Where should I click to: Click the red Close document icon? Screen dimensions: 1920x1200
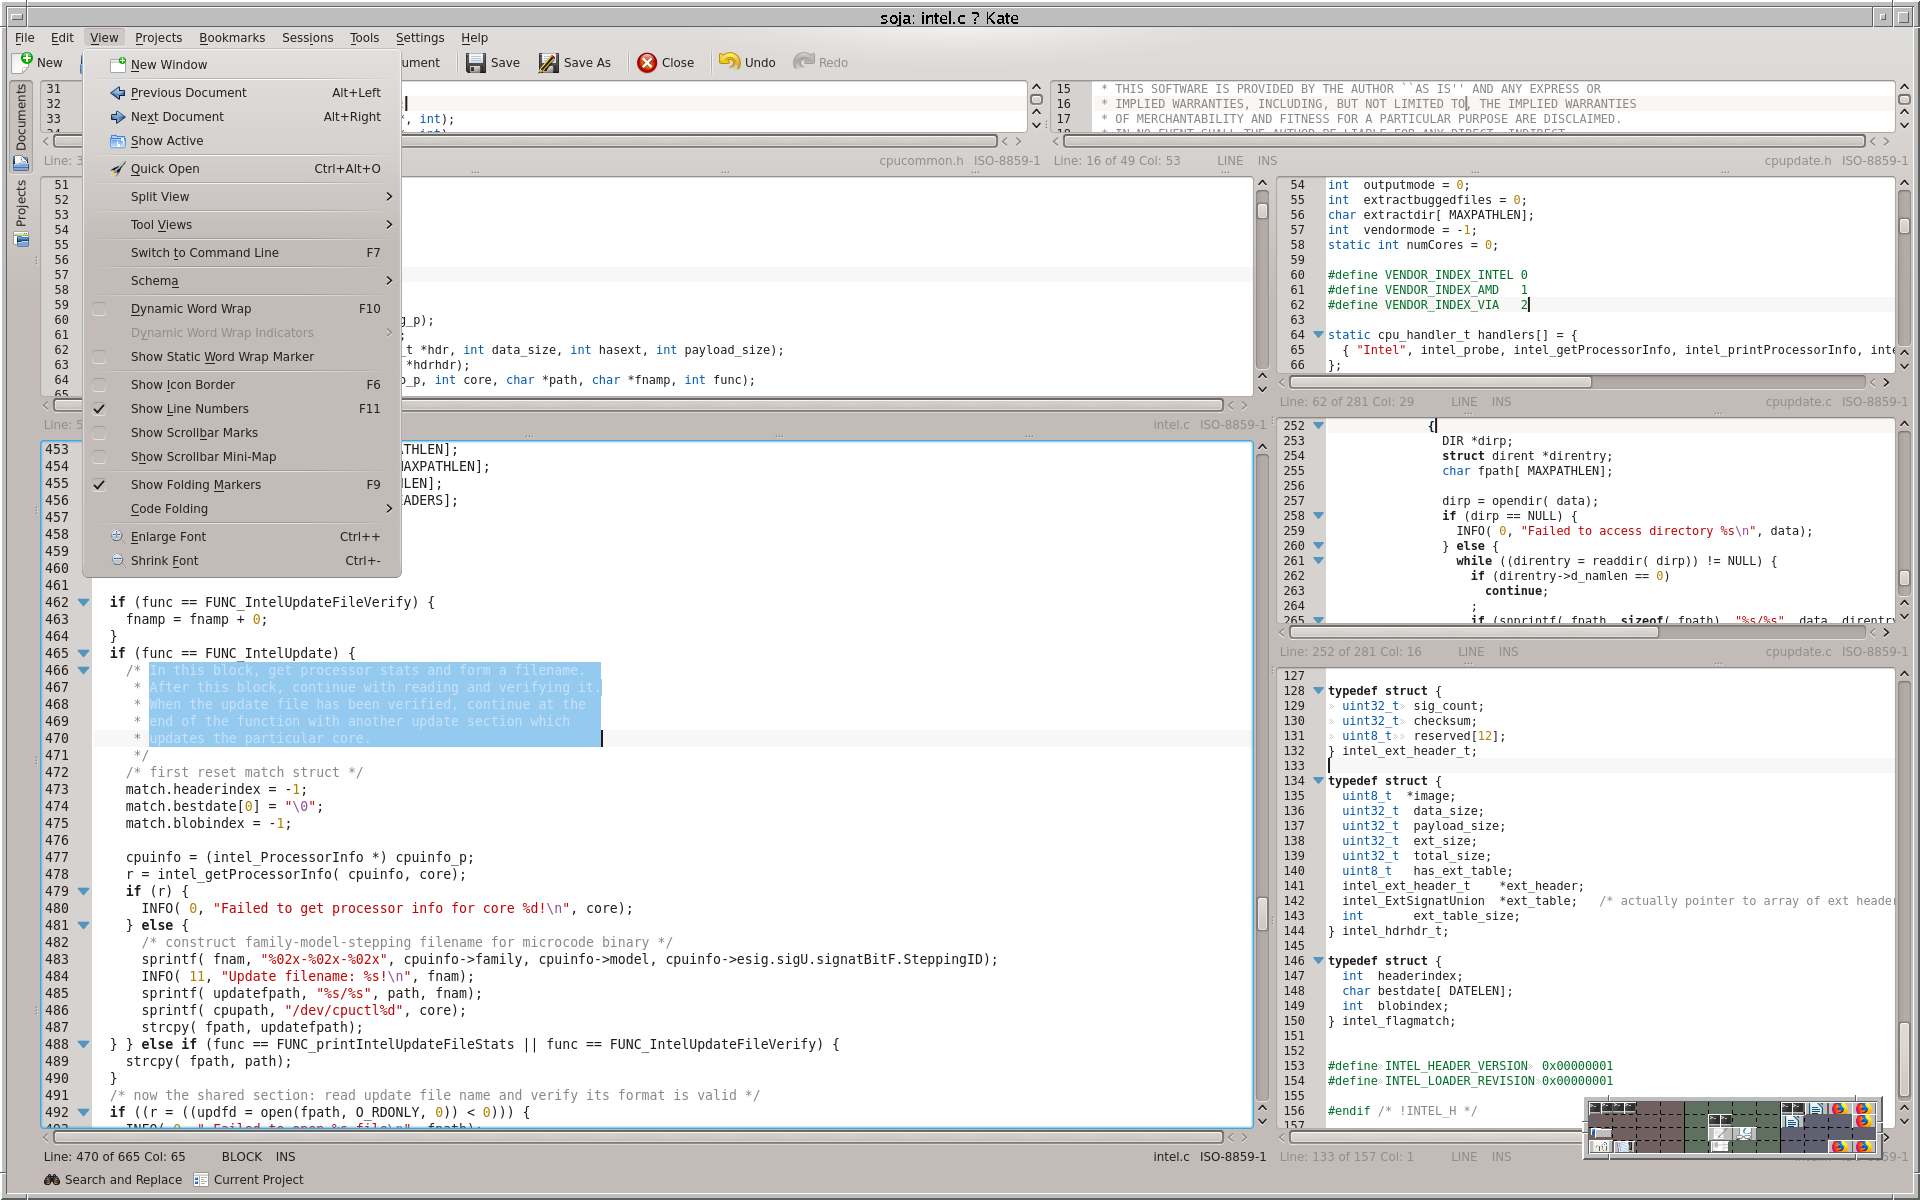click(x=647, y=63)
